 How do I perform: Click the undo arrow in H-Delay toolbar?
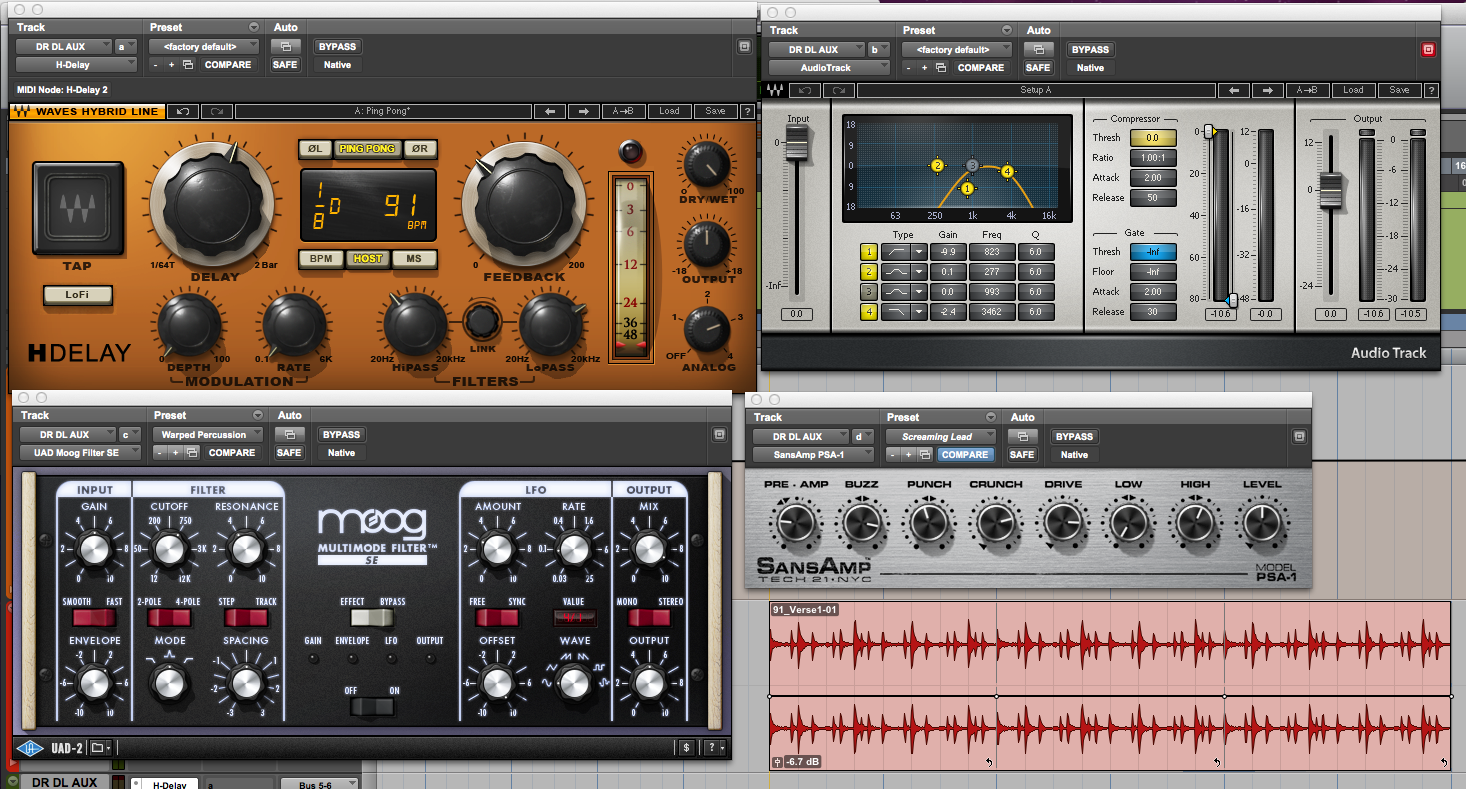[183, 111]
